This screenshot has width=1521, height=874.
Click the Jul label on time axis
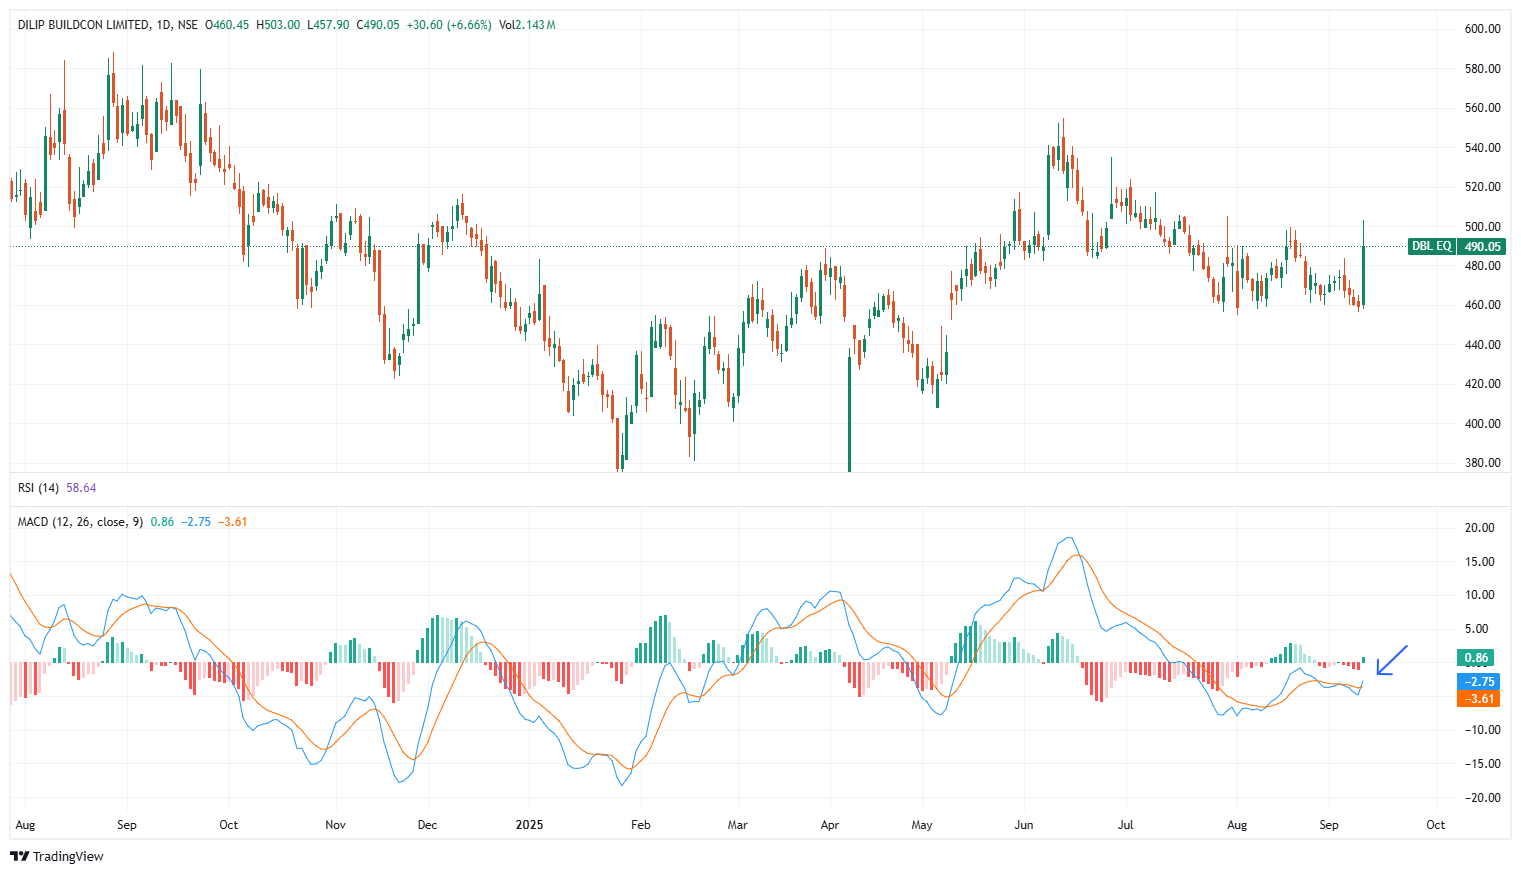1126,825
